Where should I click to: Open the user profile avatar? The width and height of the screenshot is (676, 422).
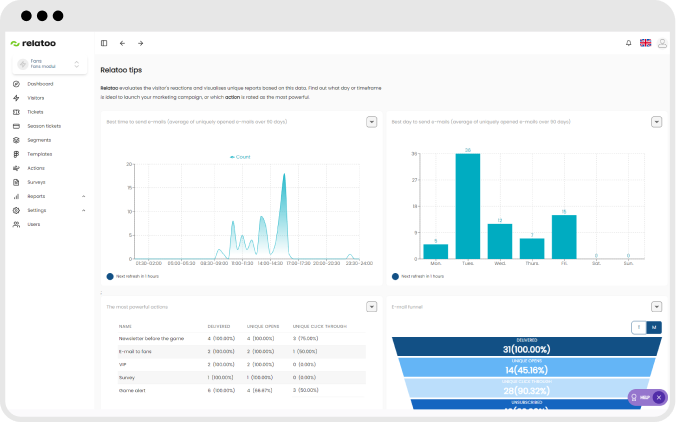pyautogui.click(x=662, y=43)
